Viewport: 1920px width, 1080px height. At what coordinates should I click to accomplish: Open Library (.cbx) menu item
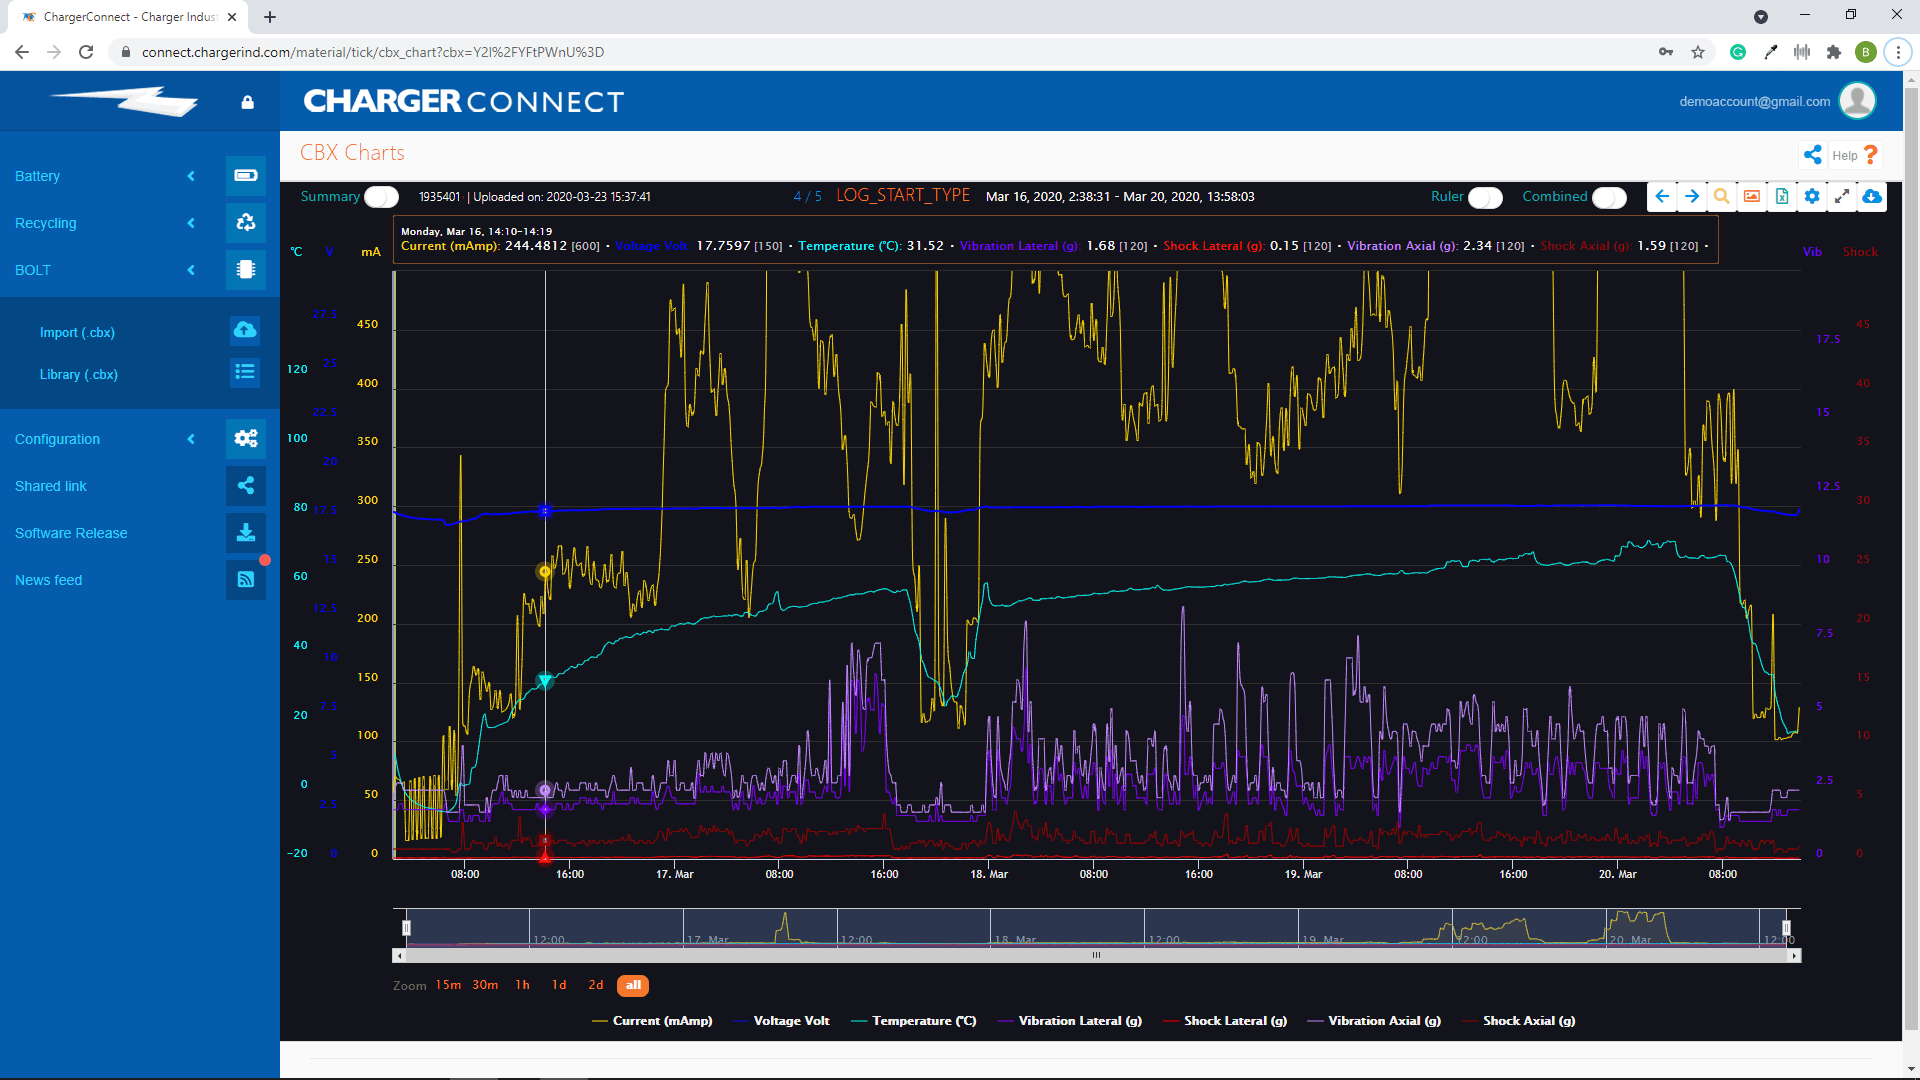click(79, 375)
